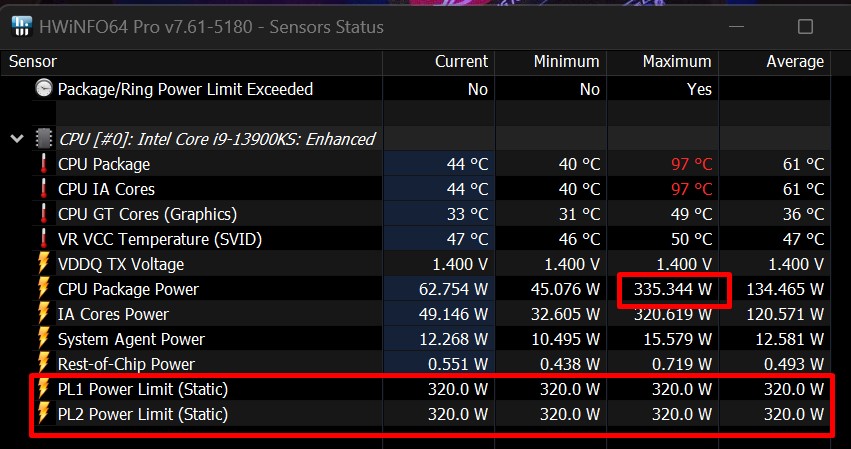Viewport: 851px width, 449px height.
Task: Click the CPU chip icon beside CPU [#0]
Action: tap(43, 139)
